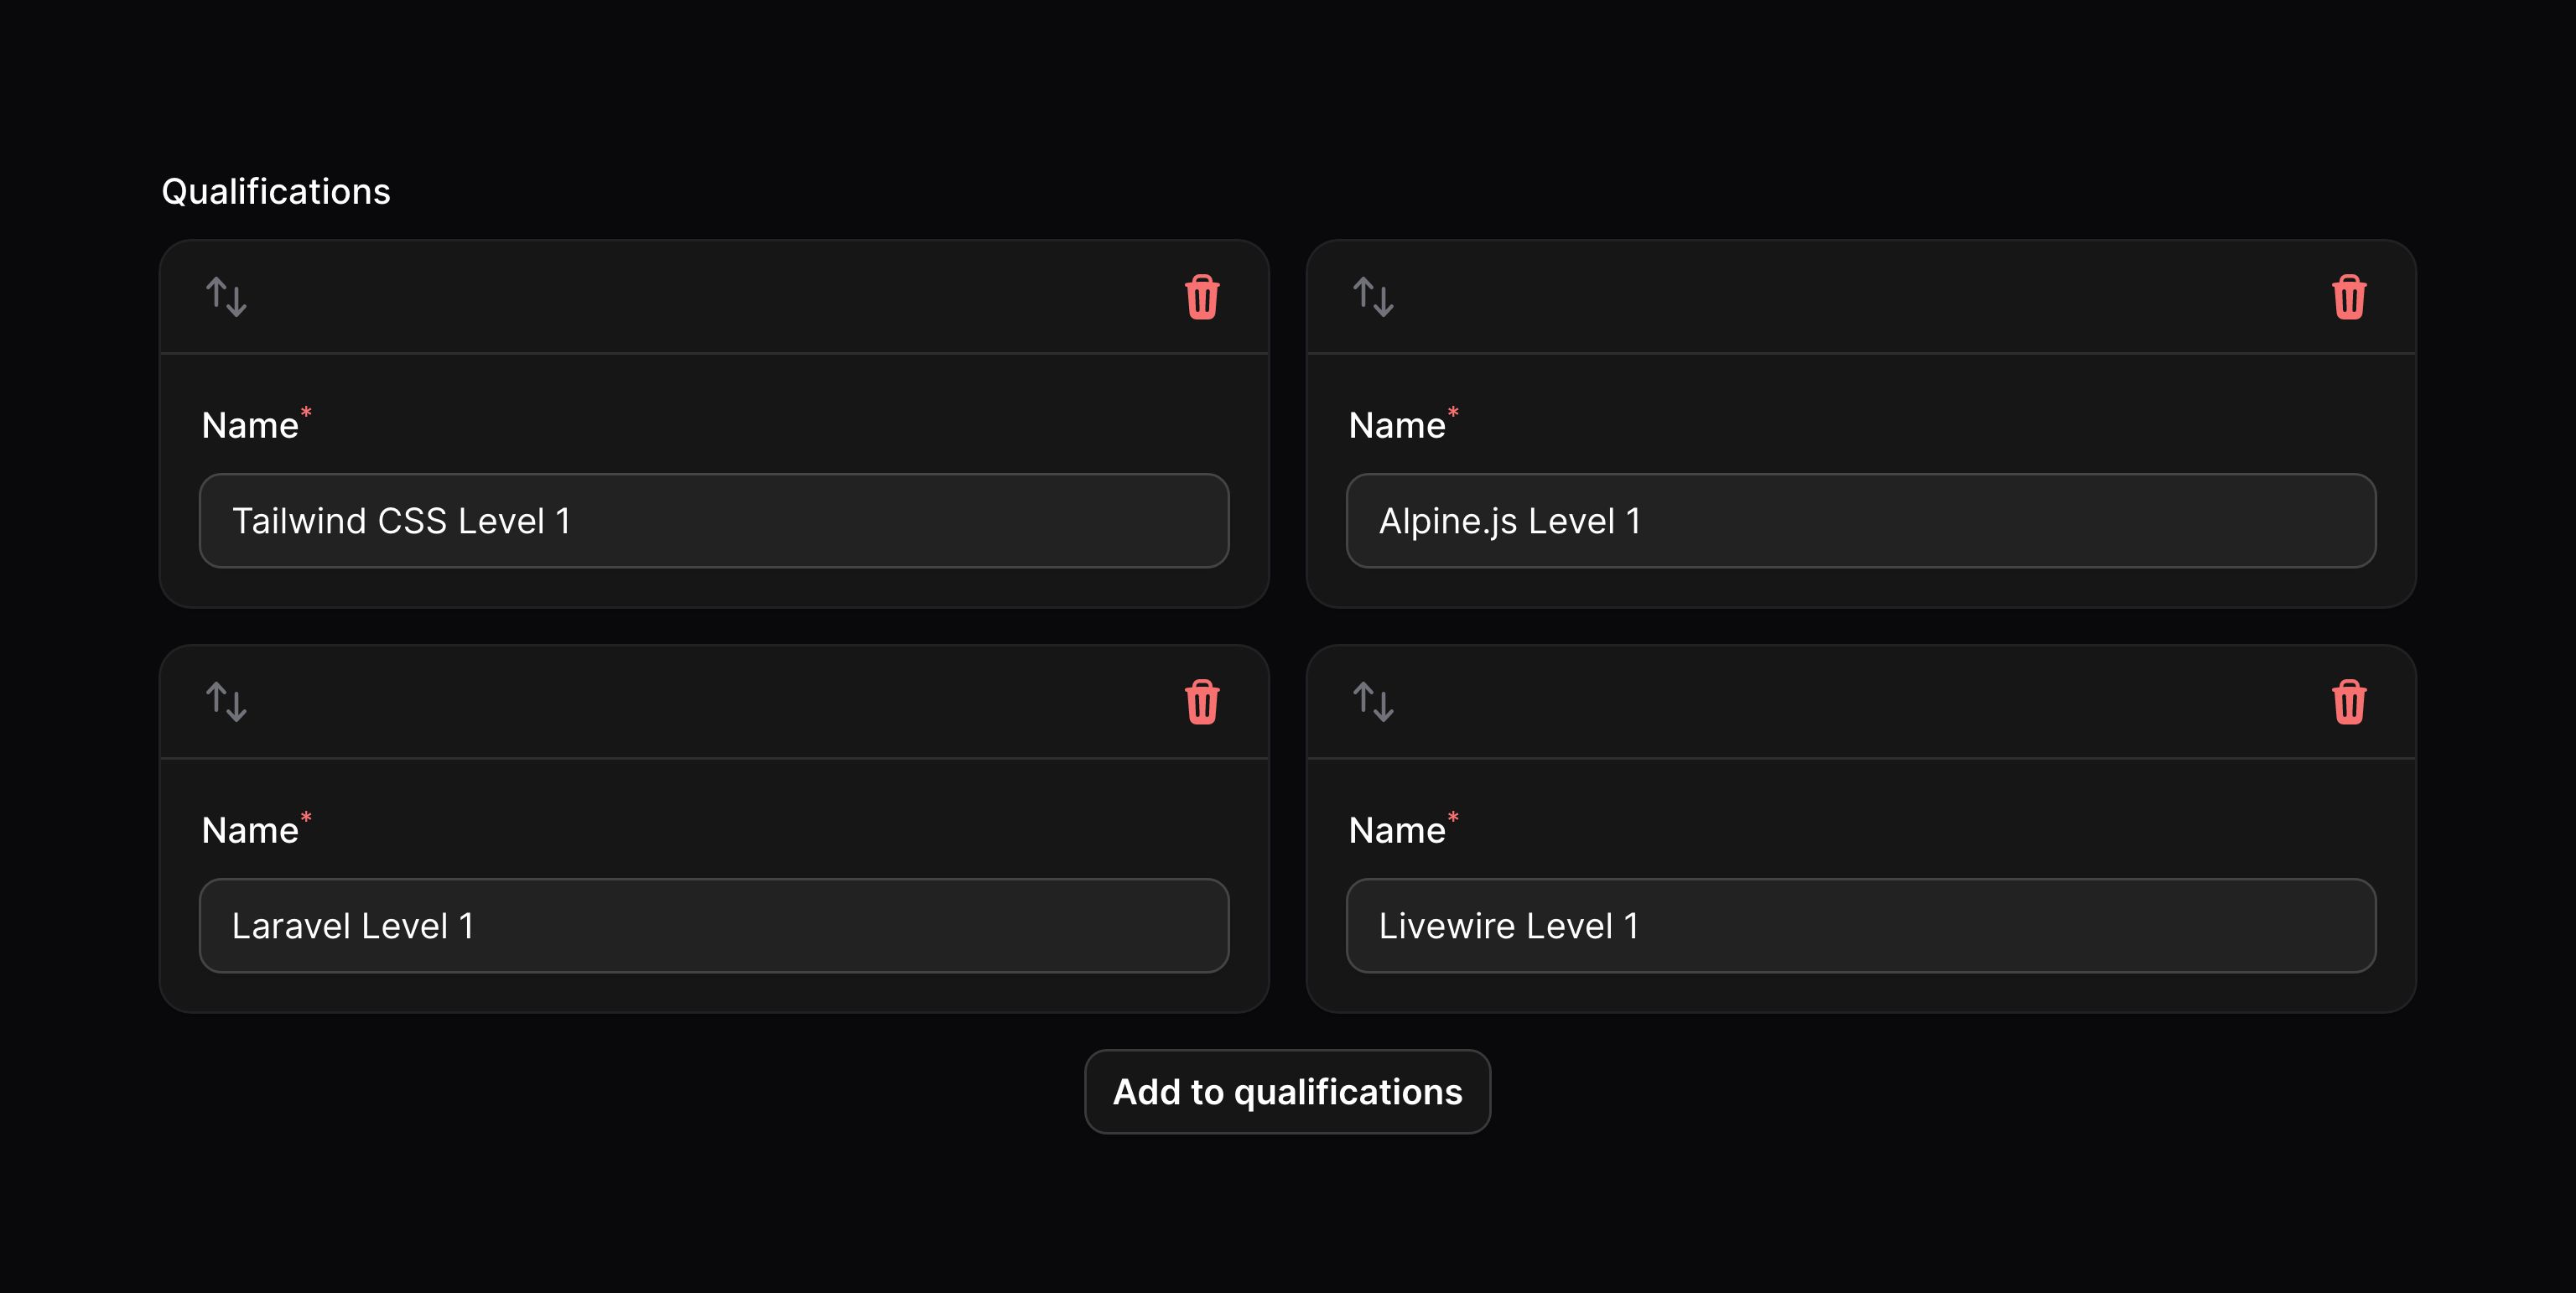The height and width of the screenshot is (1293, 2576).
Task: Grab the reorder arrows of Tailwind CSS card
Action: (226, 297)
